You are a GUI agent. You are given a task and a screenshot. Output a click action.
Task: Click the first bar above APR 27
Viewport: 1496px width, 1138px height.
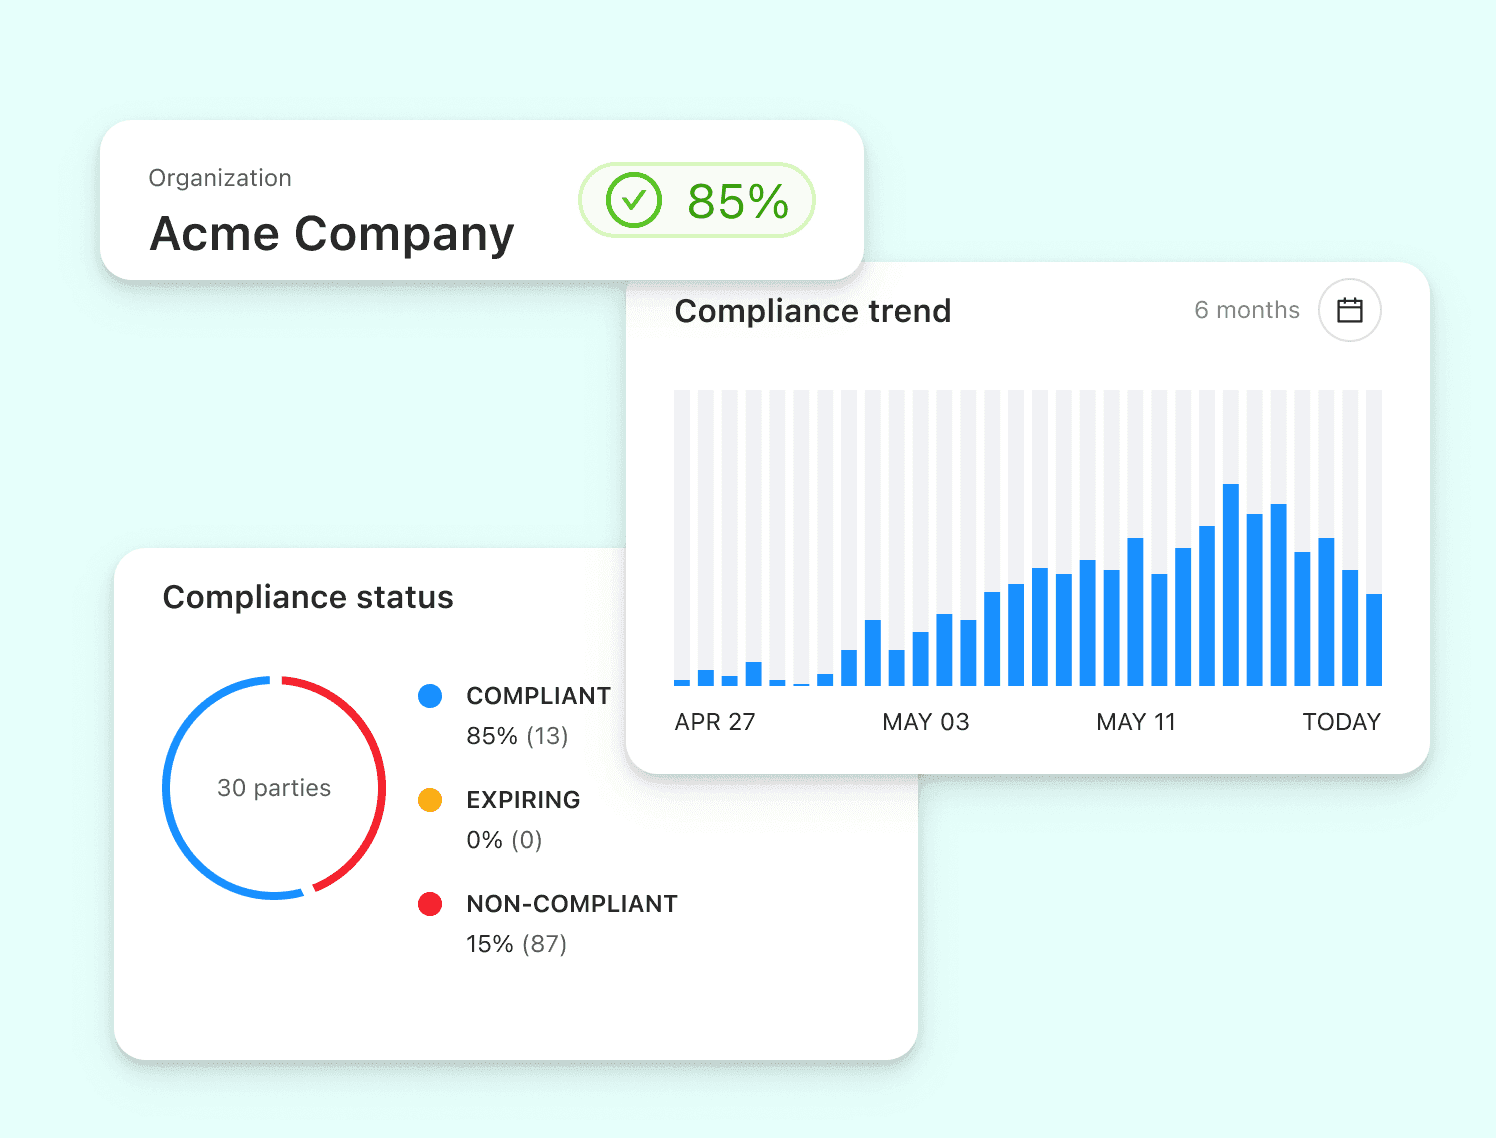[x=682, y=683]
